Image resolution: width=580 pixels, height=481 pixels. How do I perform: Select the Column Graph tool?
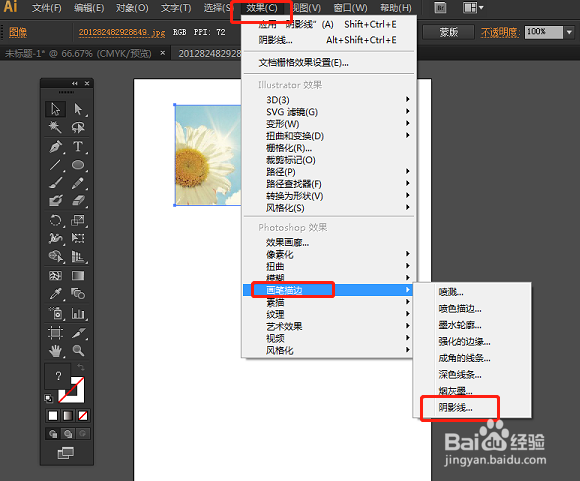point(78,313)
